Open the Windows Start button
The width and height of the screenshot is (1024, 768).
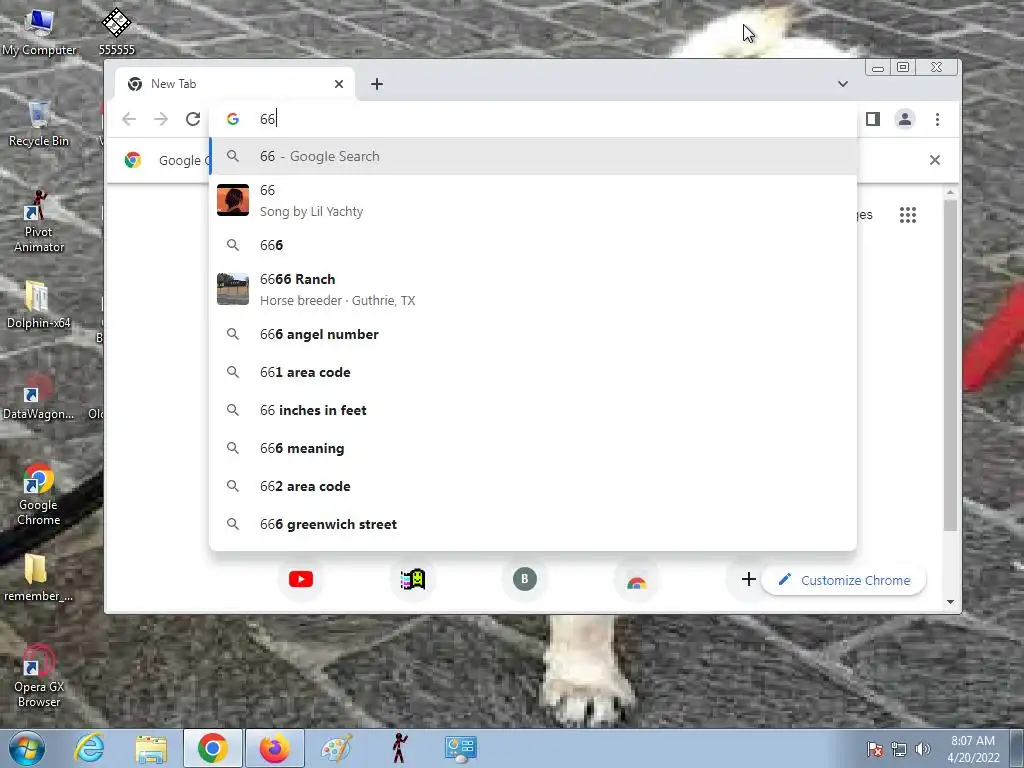(27, 748)
